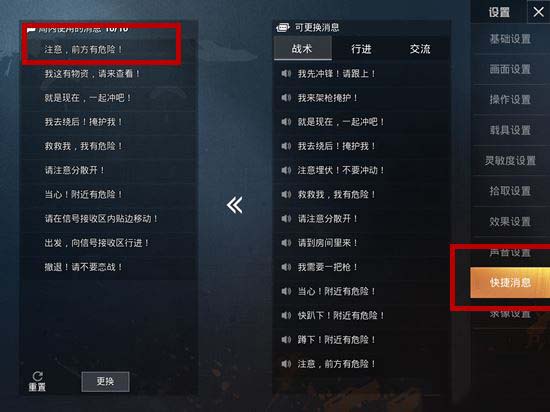Play speaker icon for 蹲下！附近有危险！

click(286, 339)
